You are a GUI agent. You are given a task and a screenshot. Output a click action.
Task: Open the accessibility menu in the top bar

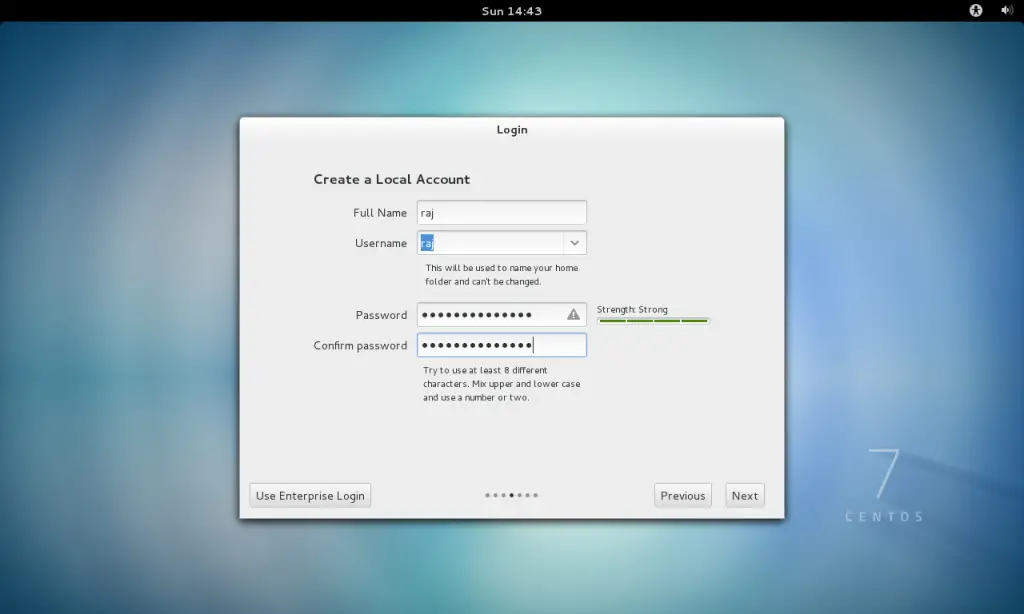tap(974, 10)
